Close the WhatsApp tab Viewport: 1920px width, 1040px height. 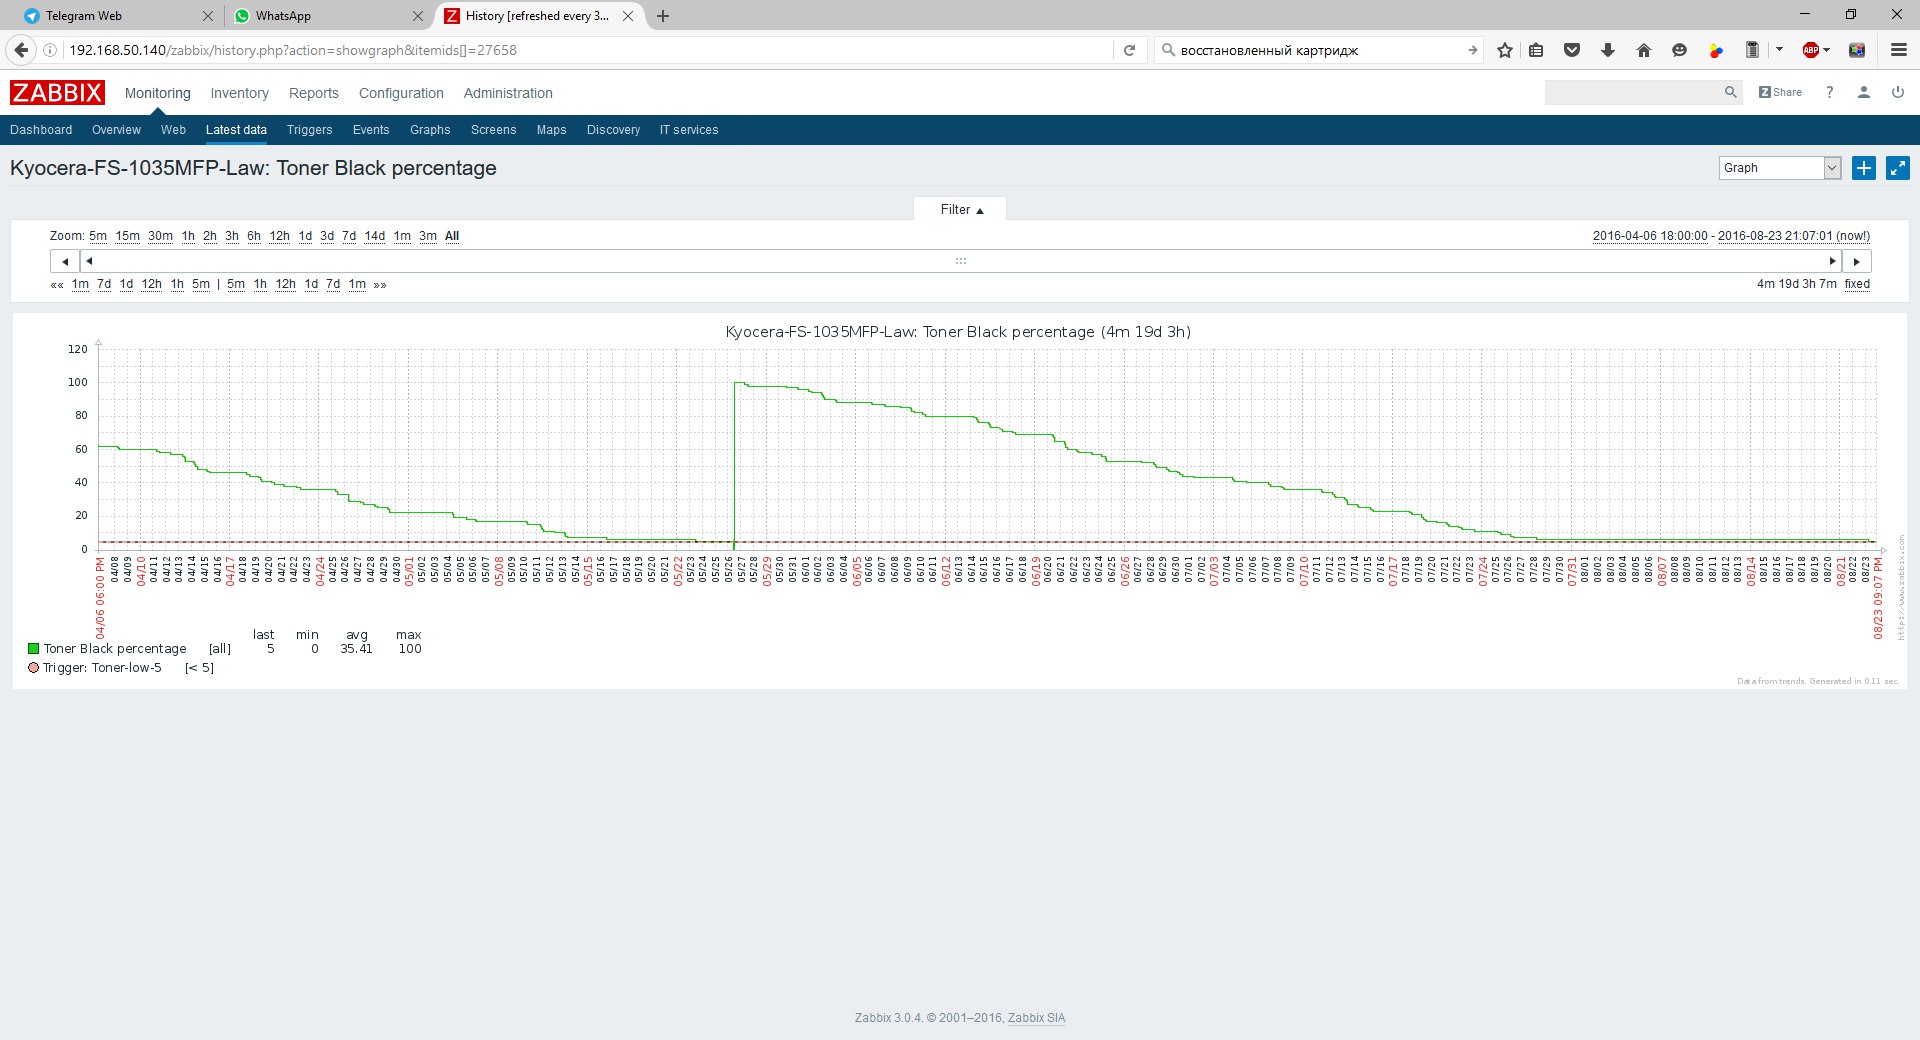pos(418,16)
